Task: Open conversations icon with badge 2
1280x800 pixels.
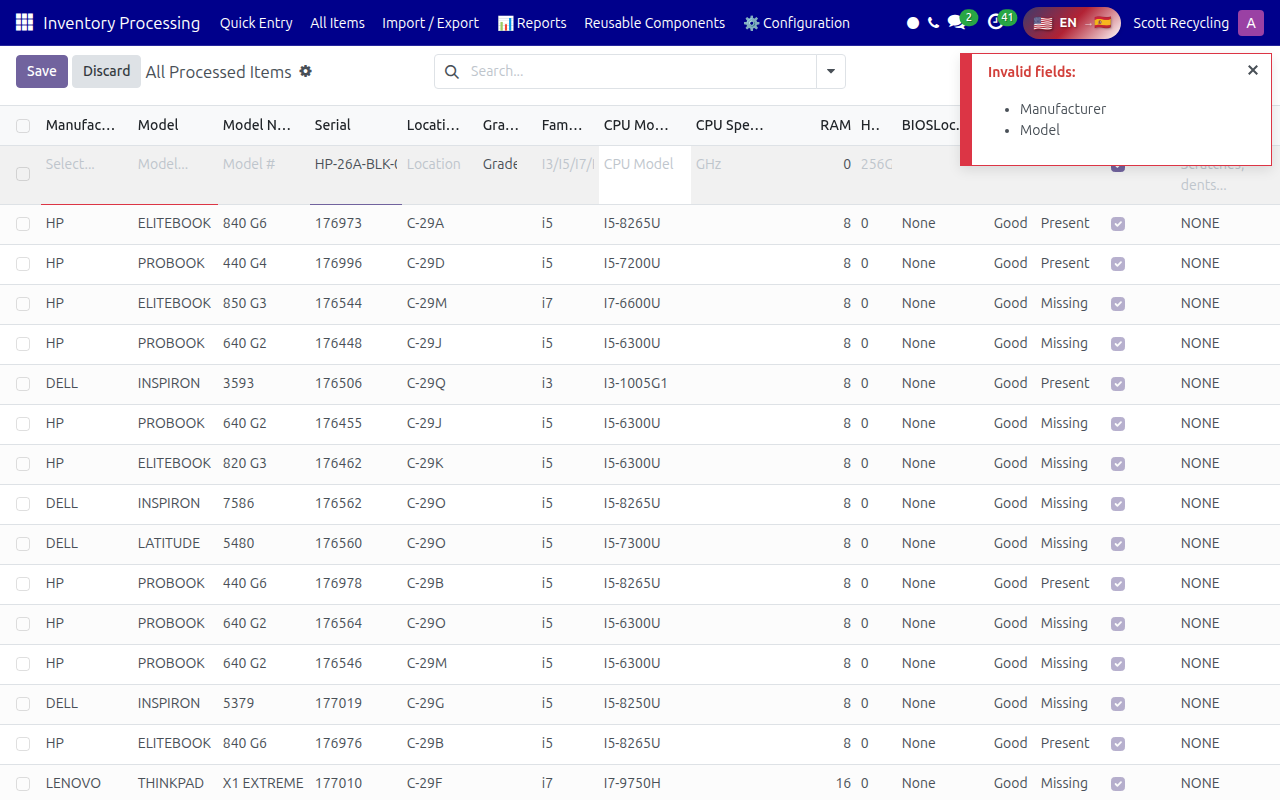Action: coord(960,22)
